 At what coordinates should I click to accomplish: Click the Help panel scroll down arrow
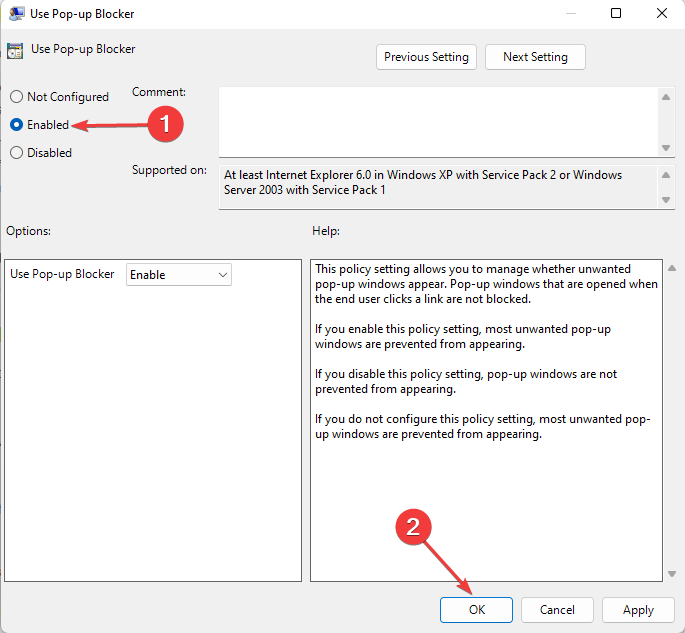coord(672,574)
